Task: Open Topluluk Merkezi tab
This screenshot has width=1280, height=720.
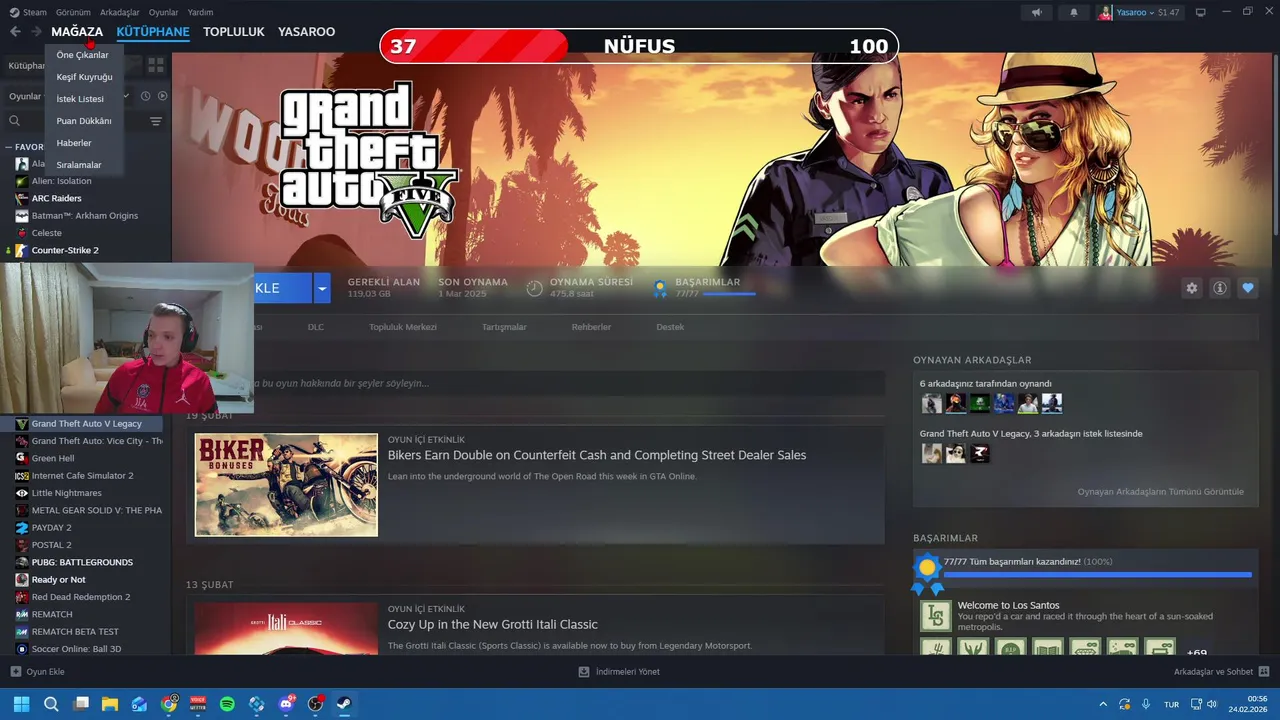Action: pyautogui.click(x=403, y=327)
